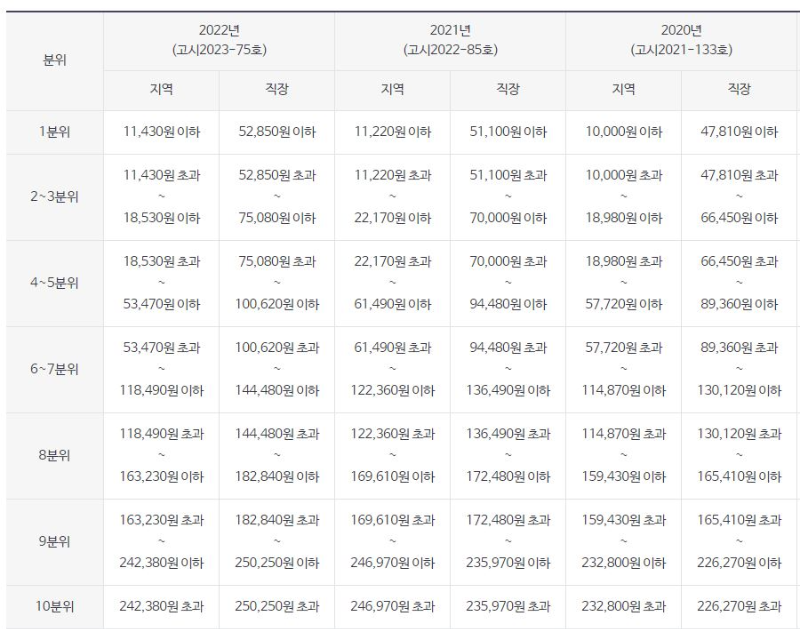This screenshot has width=800, height=629.
Task: Select the 2022년 (고시2023-75호) column header
Action: tap(216, 37)
